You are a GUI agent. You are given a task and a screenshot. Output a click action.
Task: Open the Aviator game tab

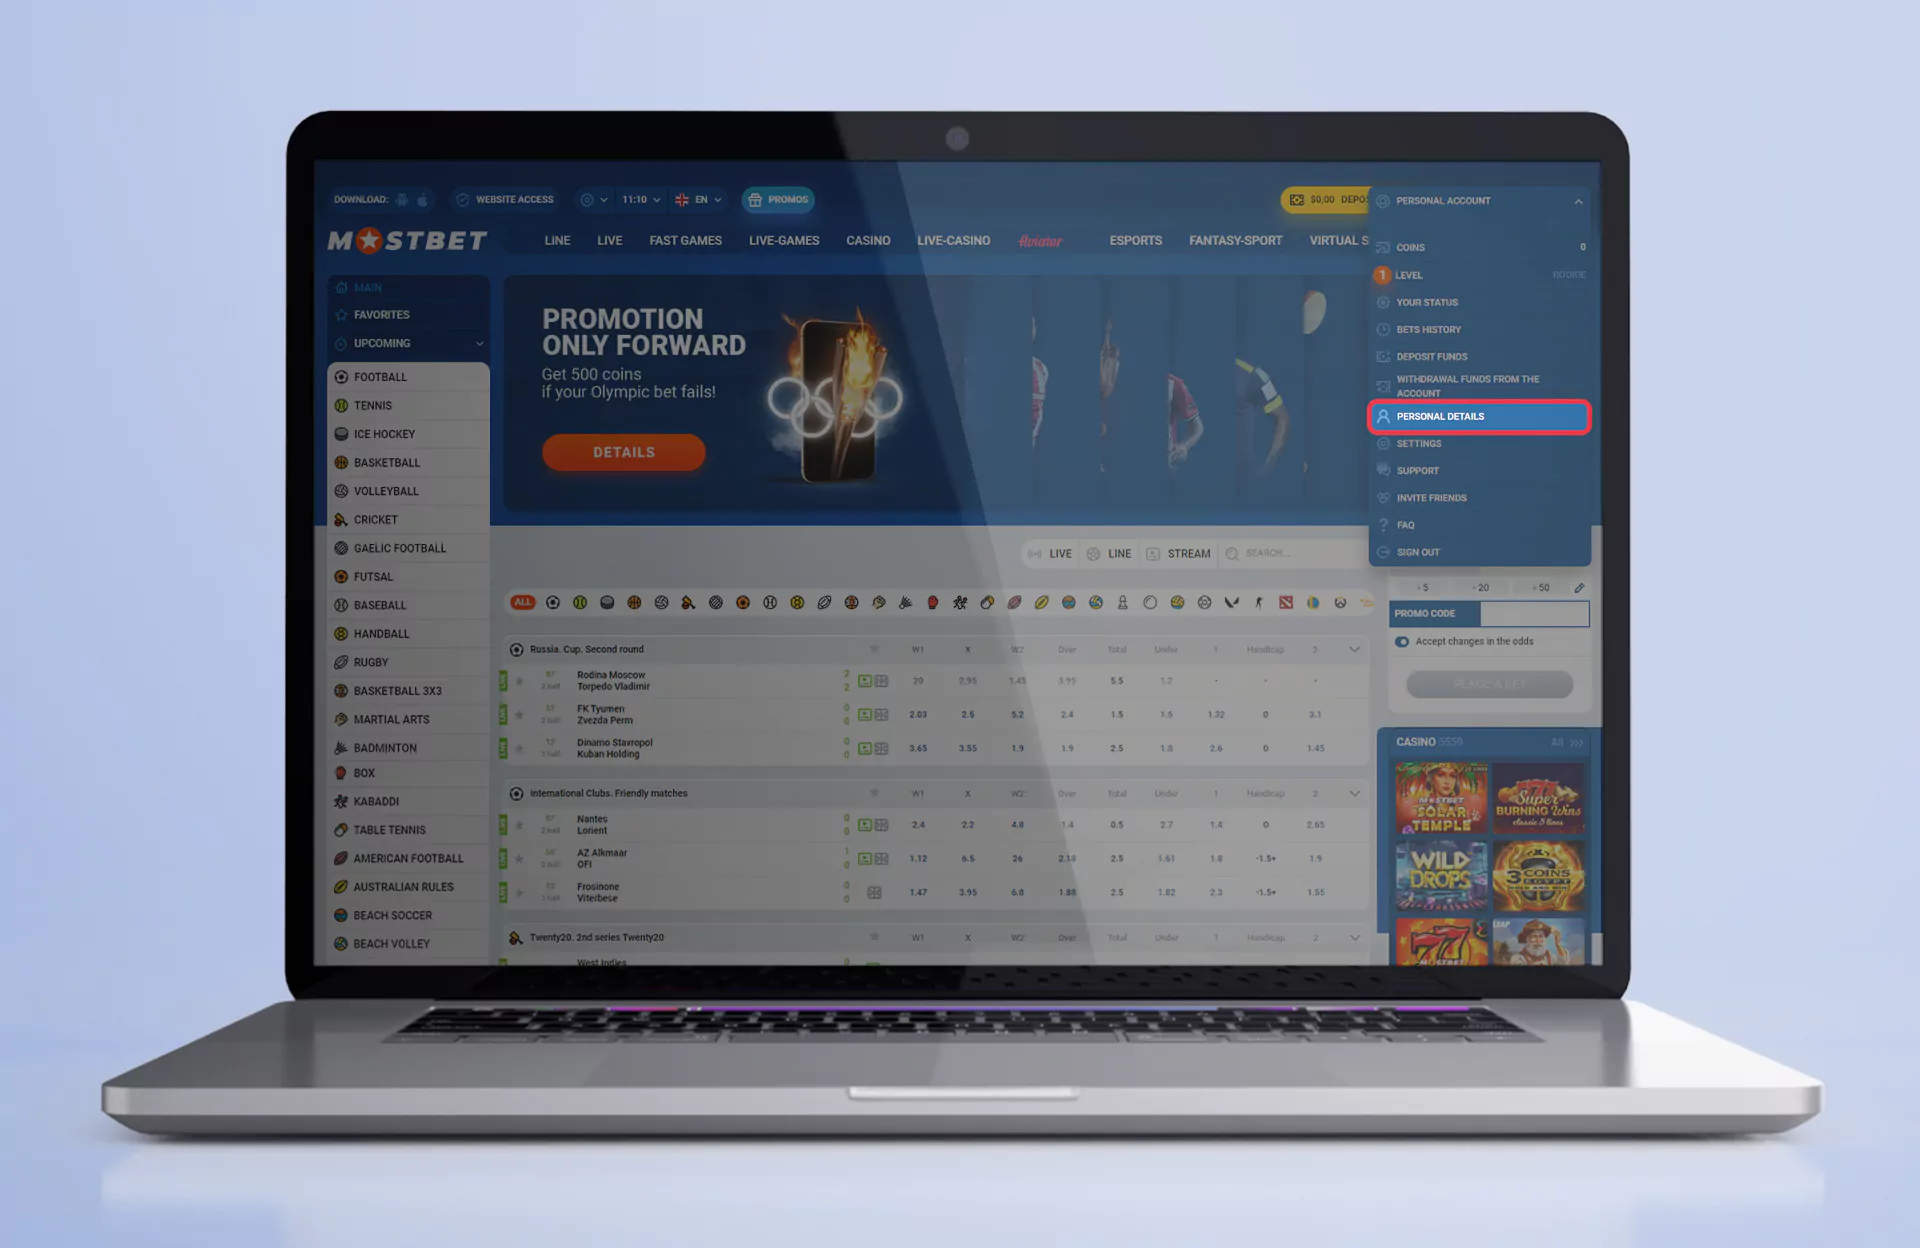pos(1044,241)
